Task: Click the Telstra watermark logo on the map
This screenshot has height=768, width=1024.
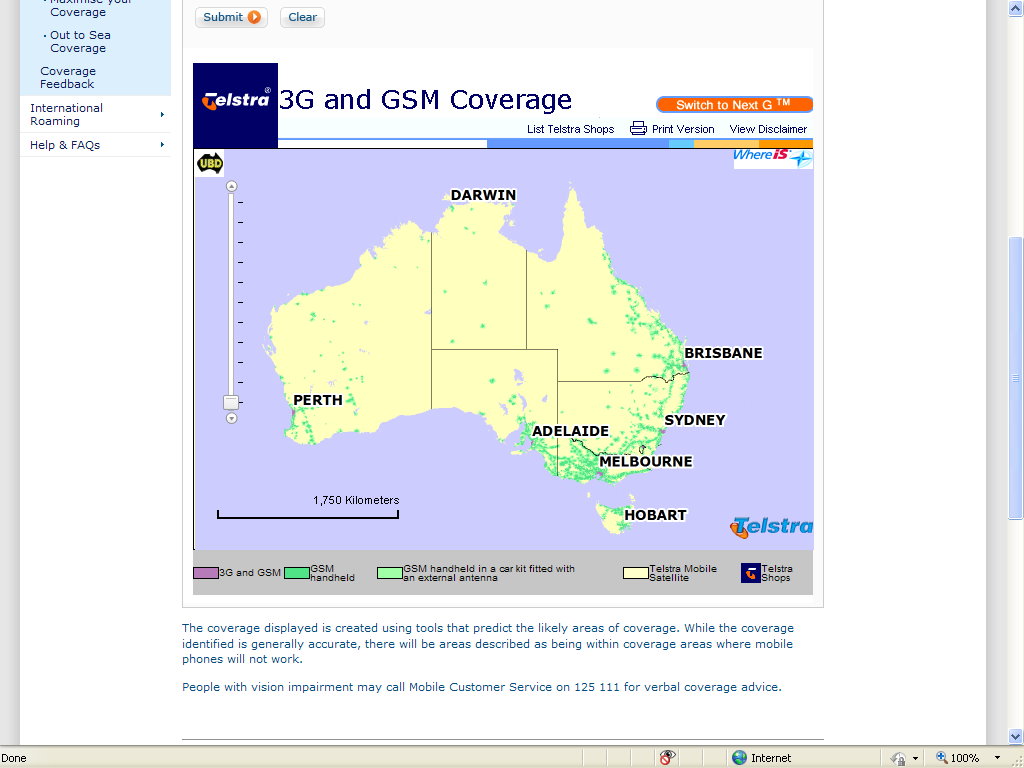Action: point(771,527)
